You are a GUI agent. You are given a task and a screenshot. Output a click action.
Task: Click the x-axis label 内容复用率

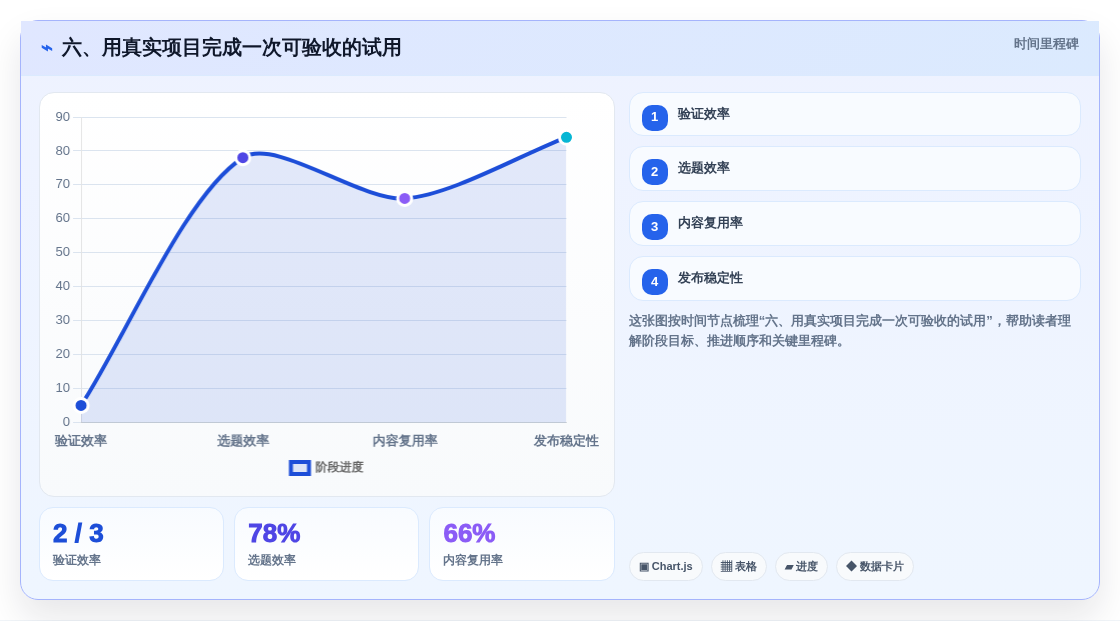[405, 441]
